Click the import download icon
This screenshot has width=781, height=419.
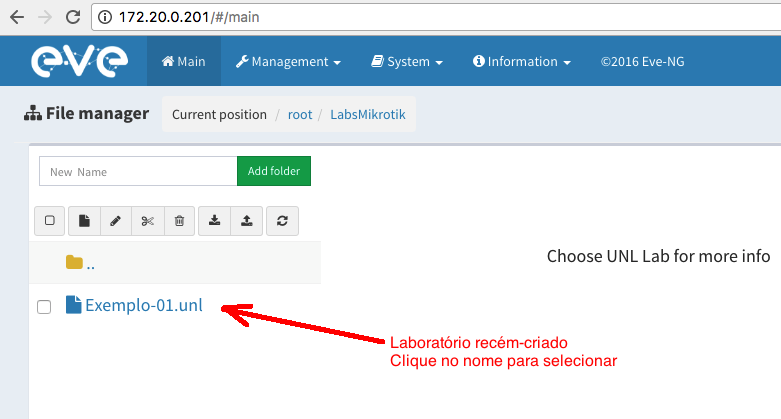tap(215, 221)
